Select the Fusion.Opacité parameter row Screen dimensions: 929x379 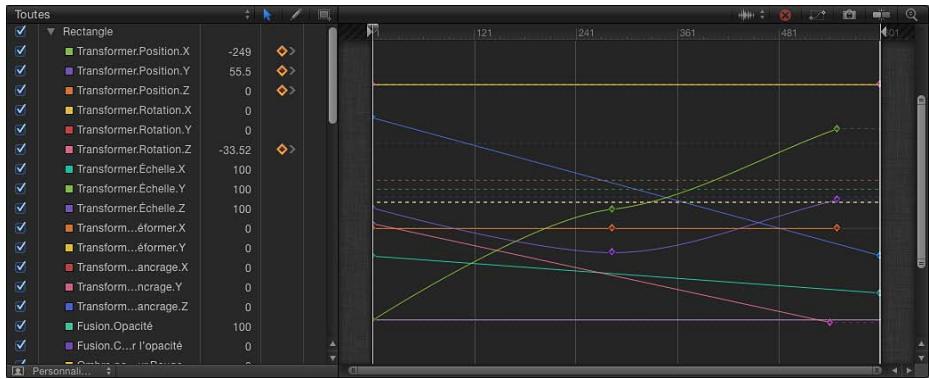point(172,326)
